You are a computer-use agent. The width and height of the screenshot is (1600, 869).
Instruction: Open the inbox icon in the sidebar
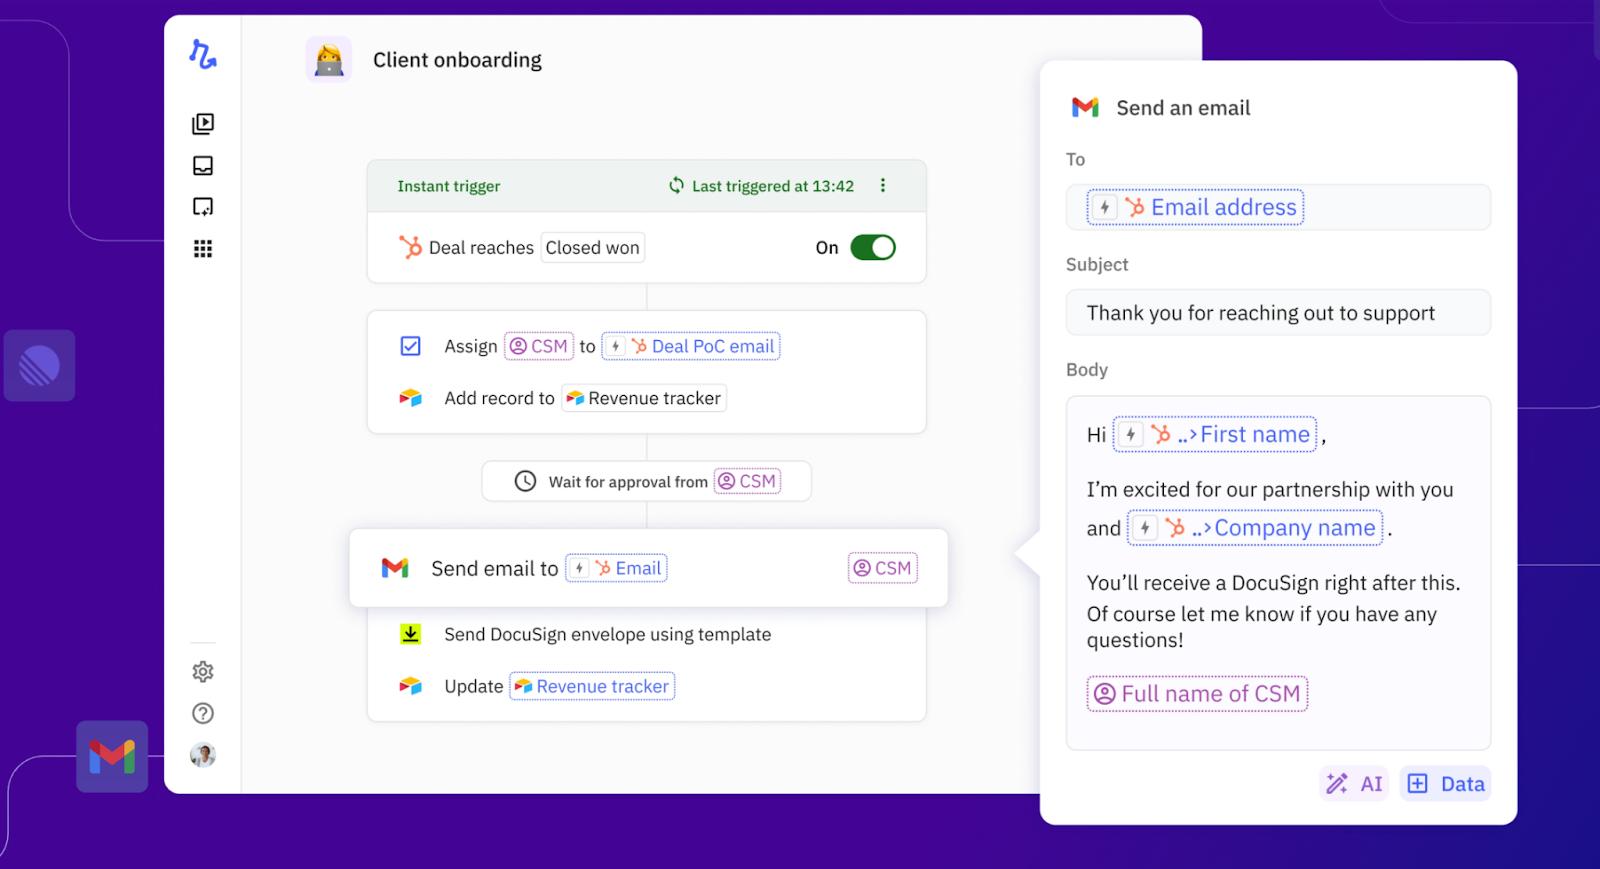tap(203, 166)
